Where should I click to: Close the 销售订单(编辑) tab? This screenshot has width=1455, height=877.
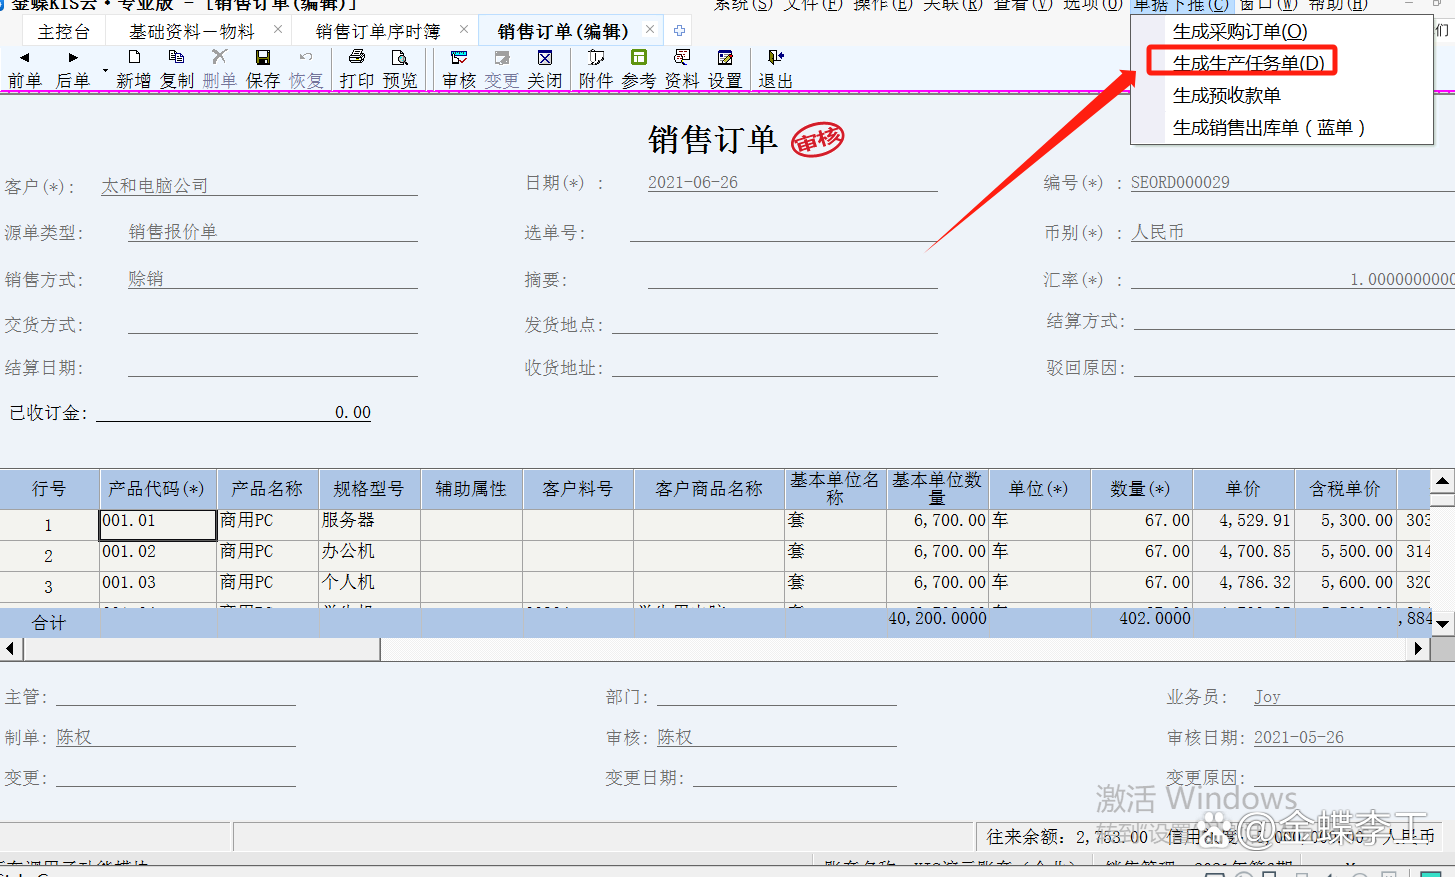650,30
